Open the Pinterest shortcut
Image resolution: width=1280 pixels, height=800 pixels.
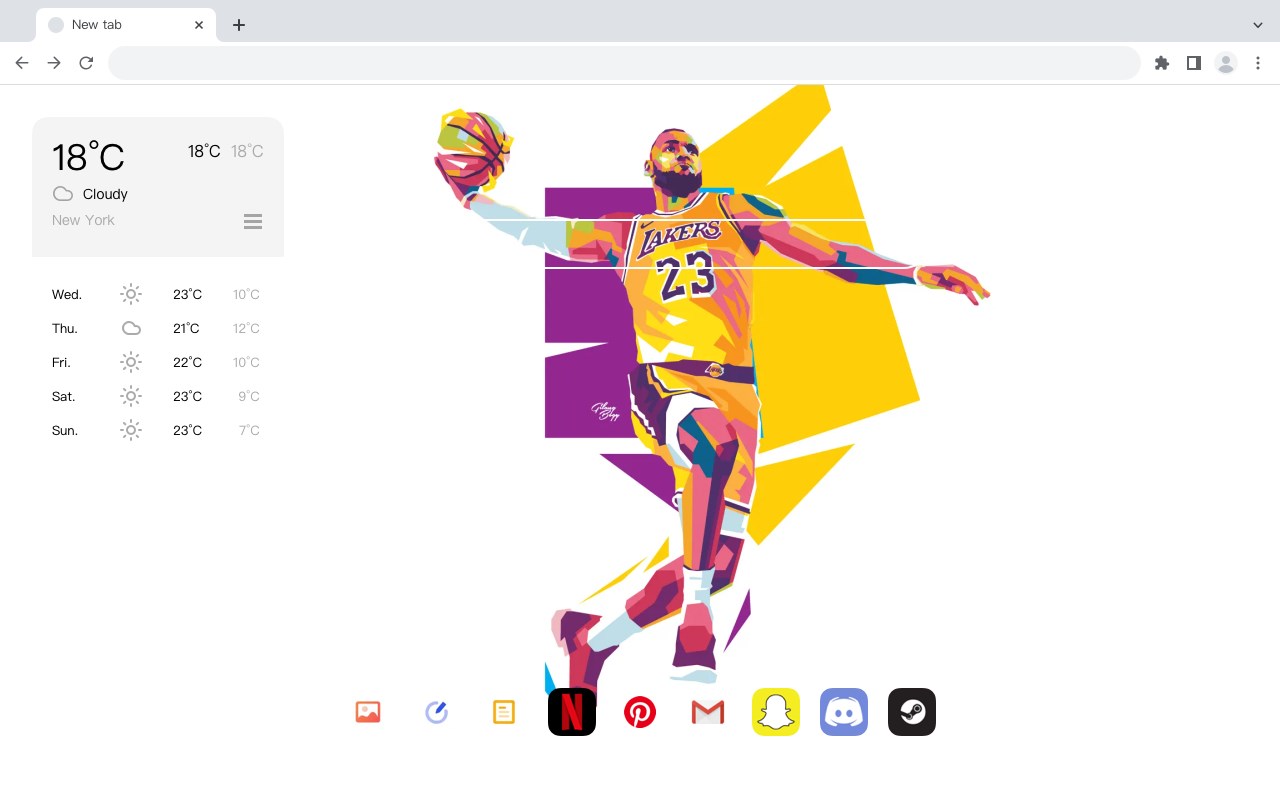pos(640,712)
